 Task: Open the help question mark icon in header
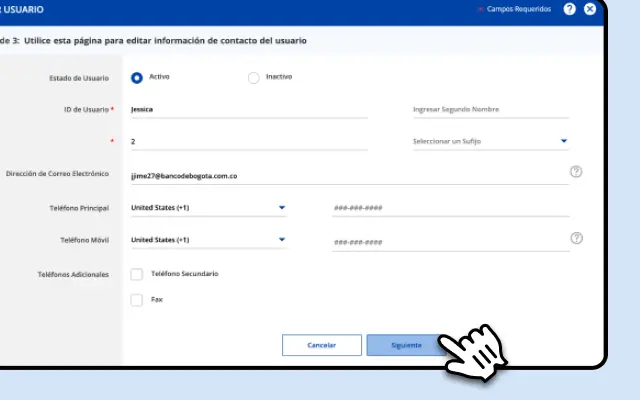[x=569, y=9]
